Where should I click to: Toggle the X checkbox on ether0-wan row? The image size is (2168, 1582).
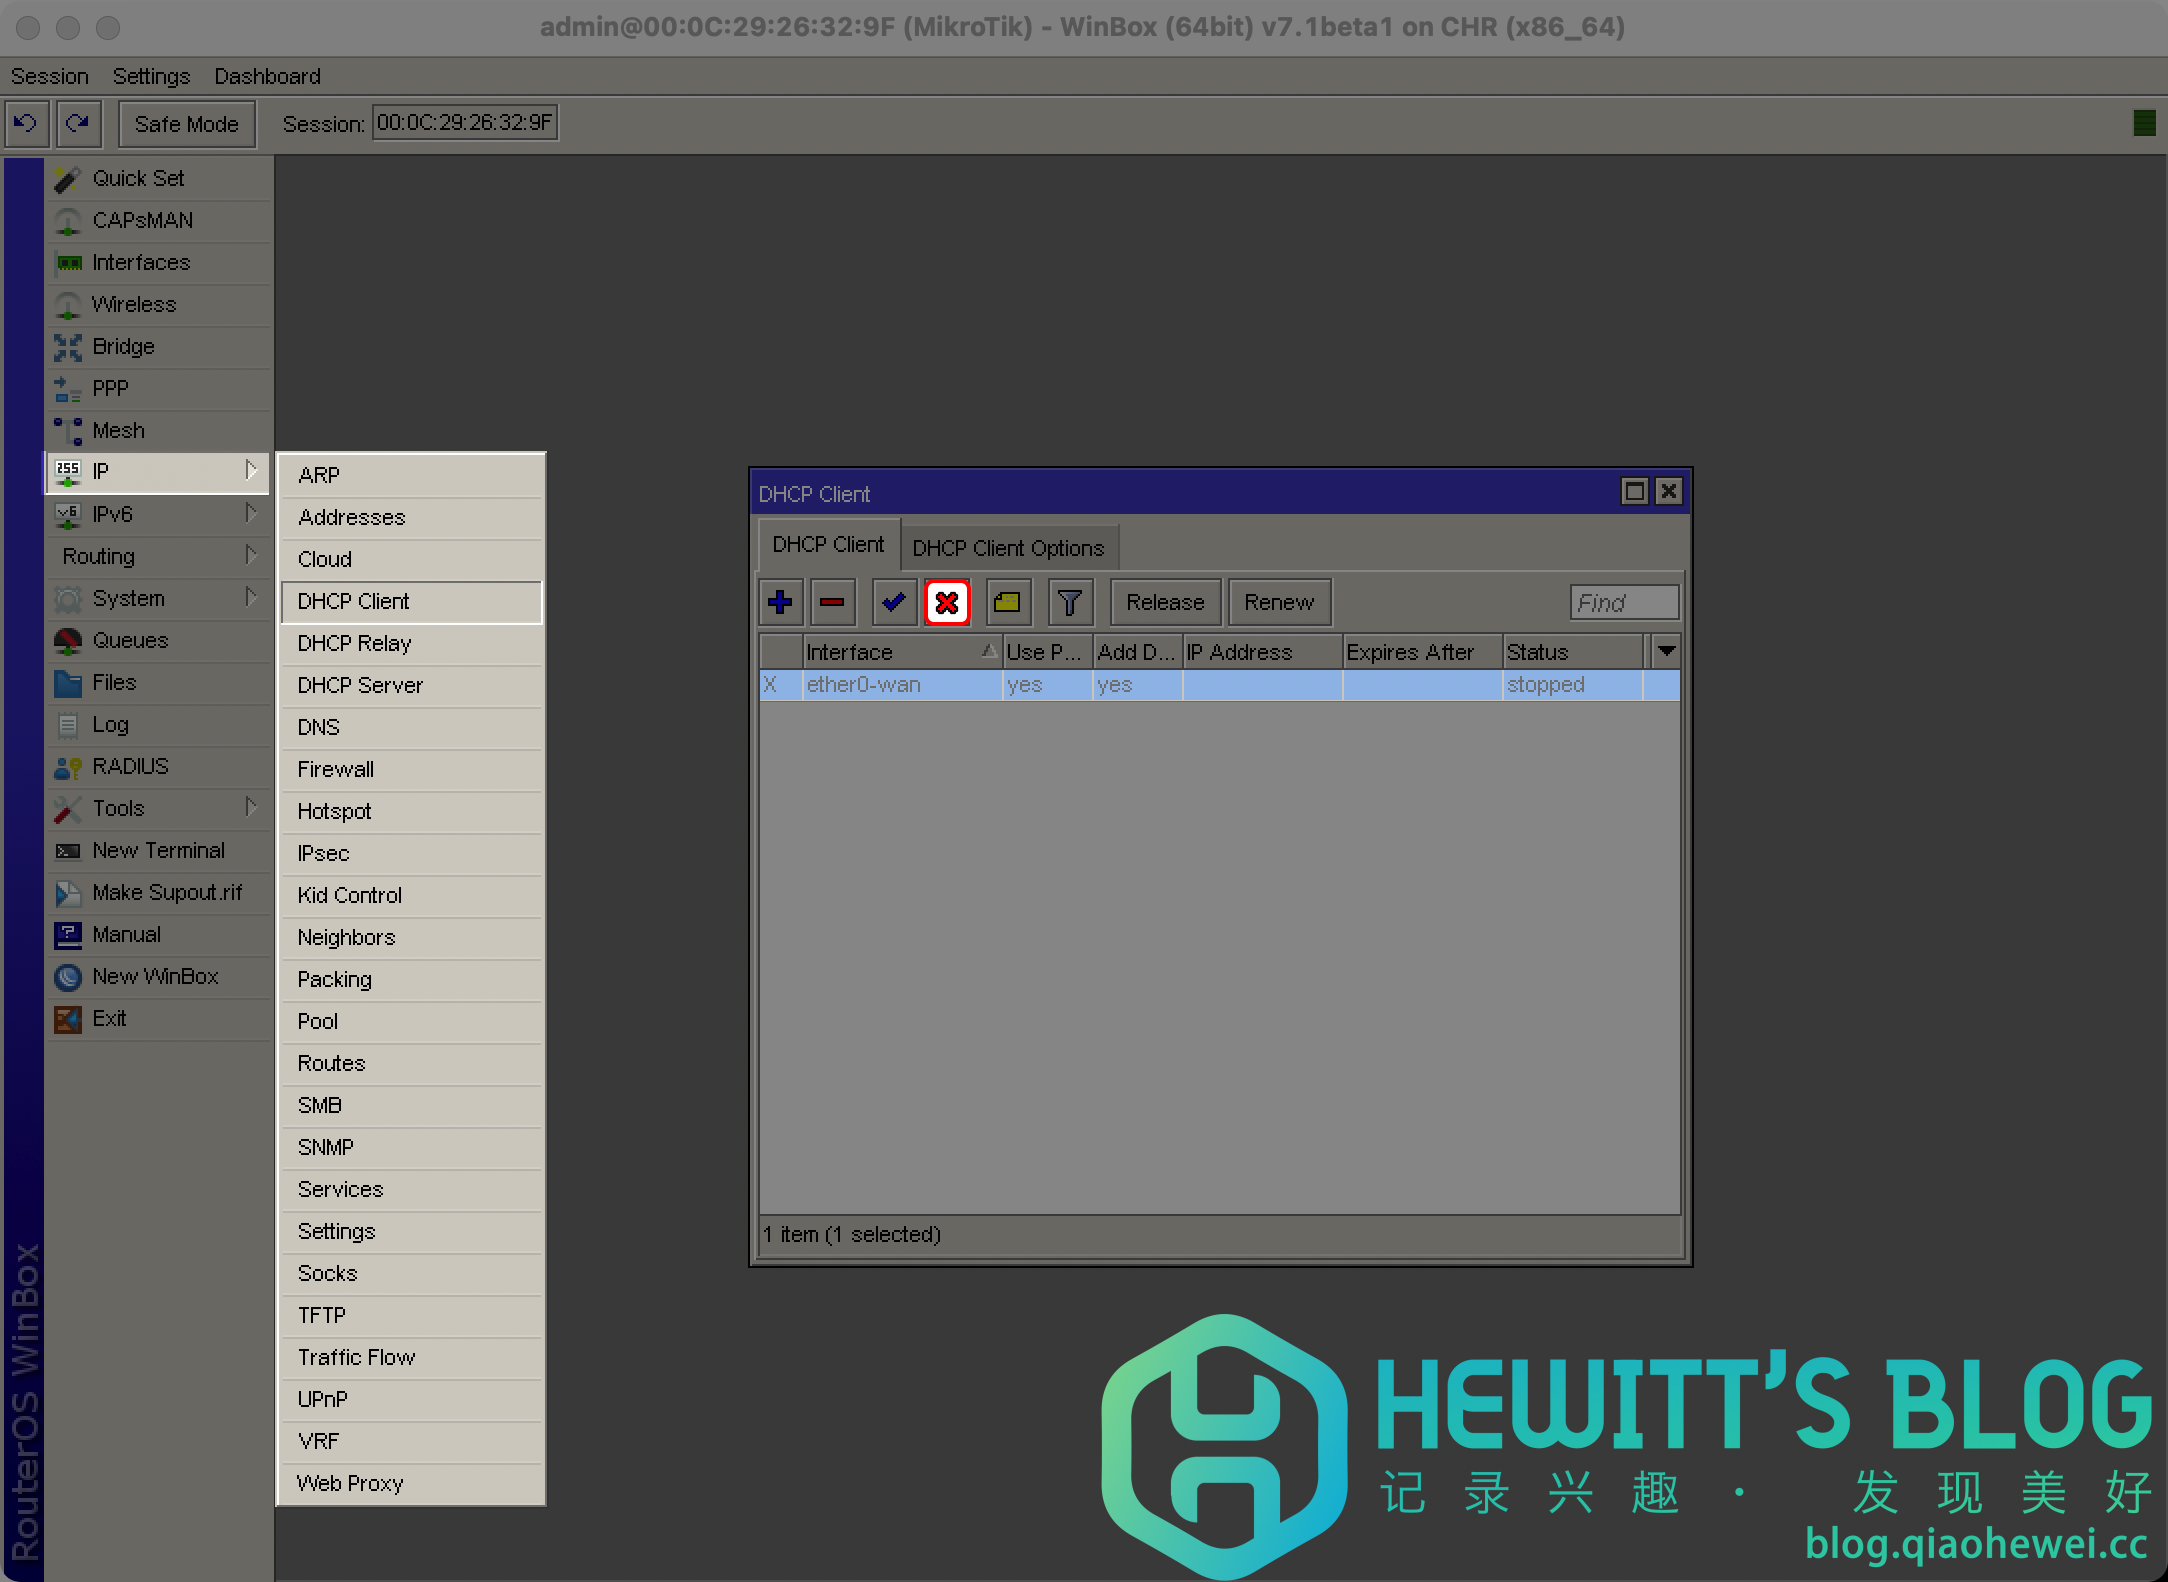click(773, 683)
